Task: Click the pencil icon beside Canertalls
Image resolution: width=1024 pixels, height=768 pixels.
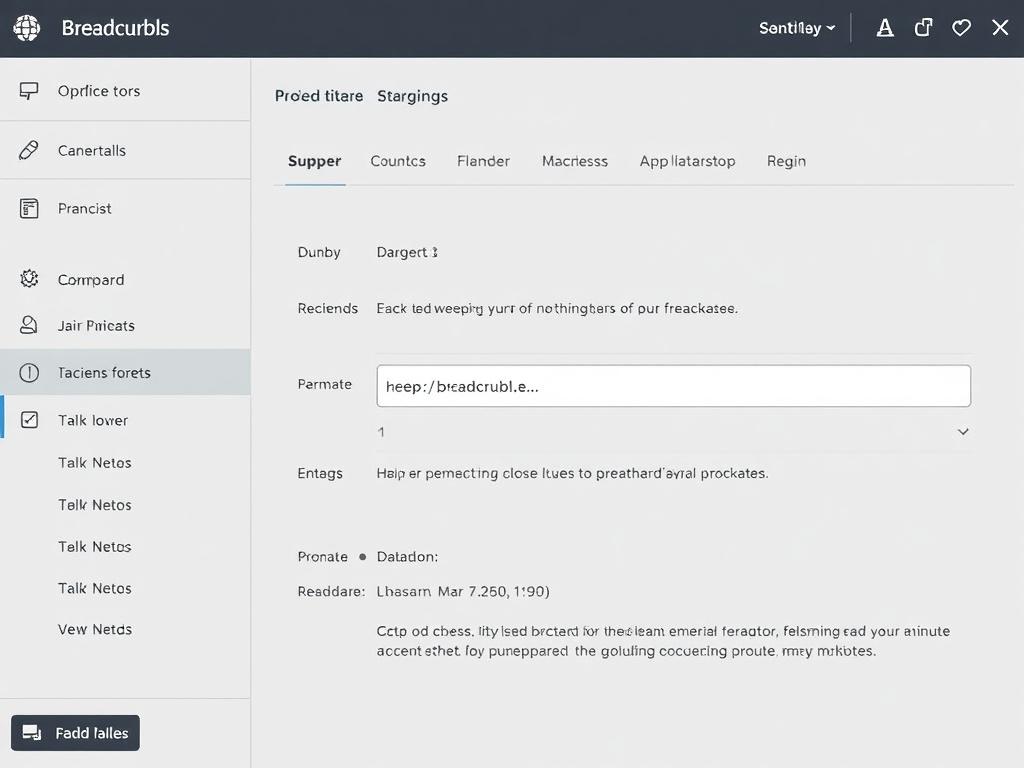Action: tap(29, 151)
